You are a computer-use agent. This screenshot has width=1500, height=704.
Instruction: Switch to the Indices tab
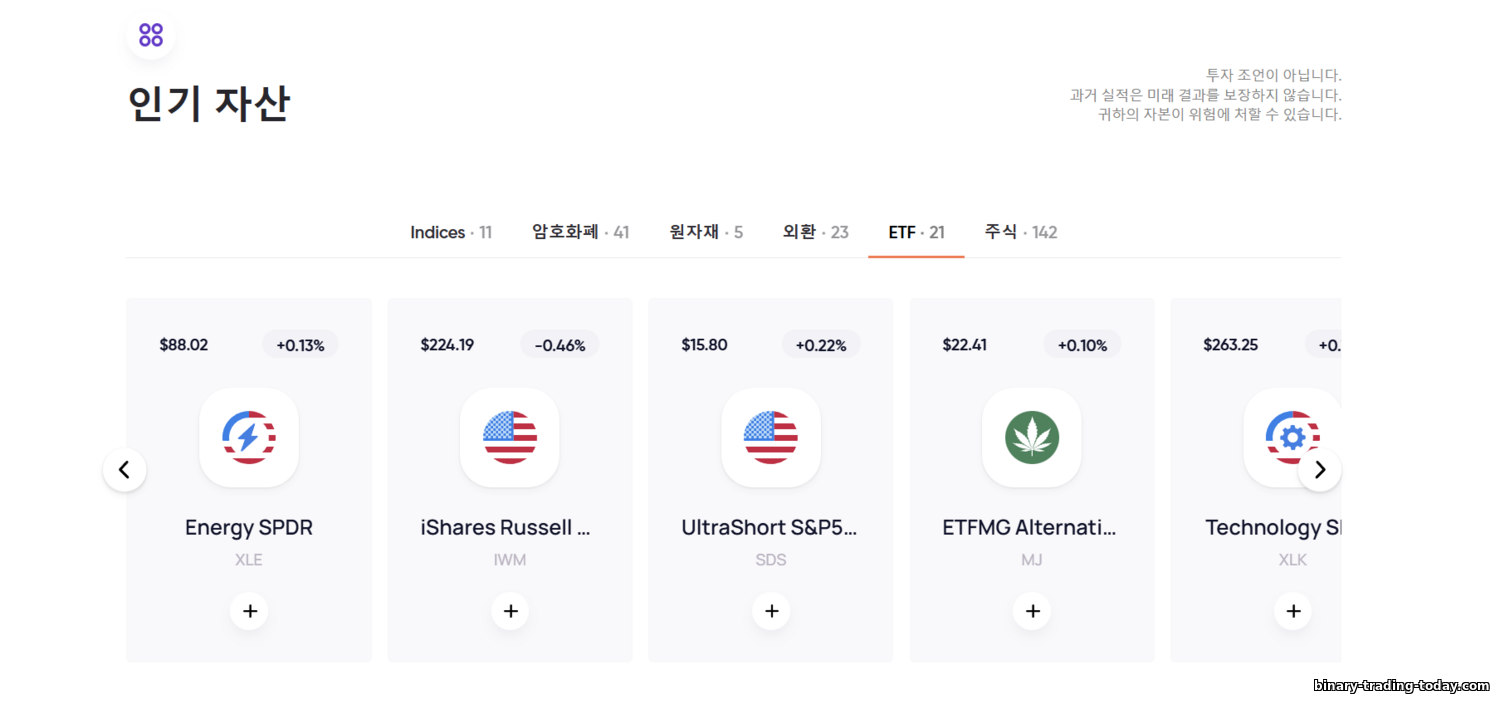coord(451,232)
